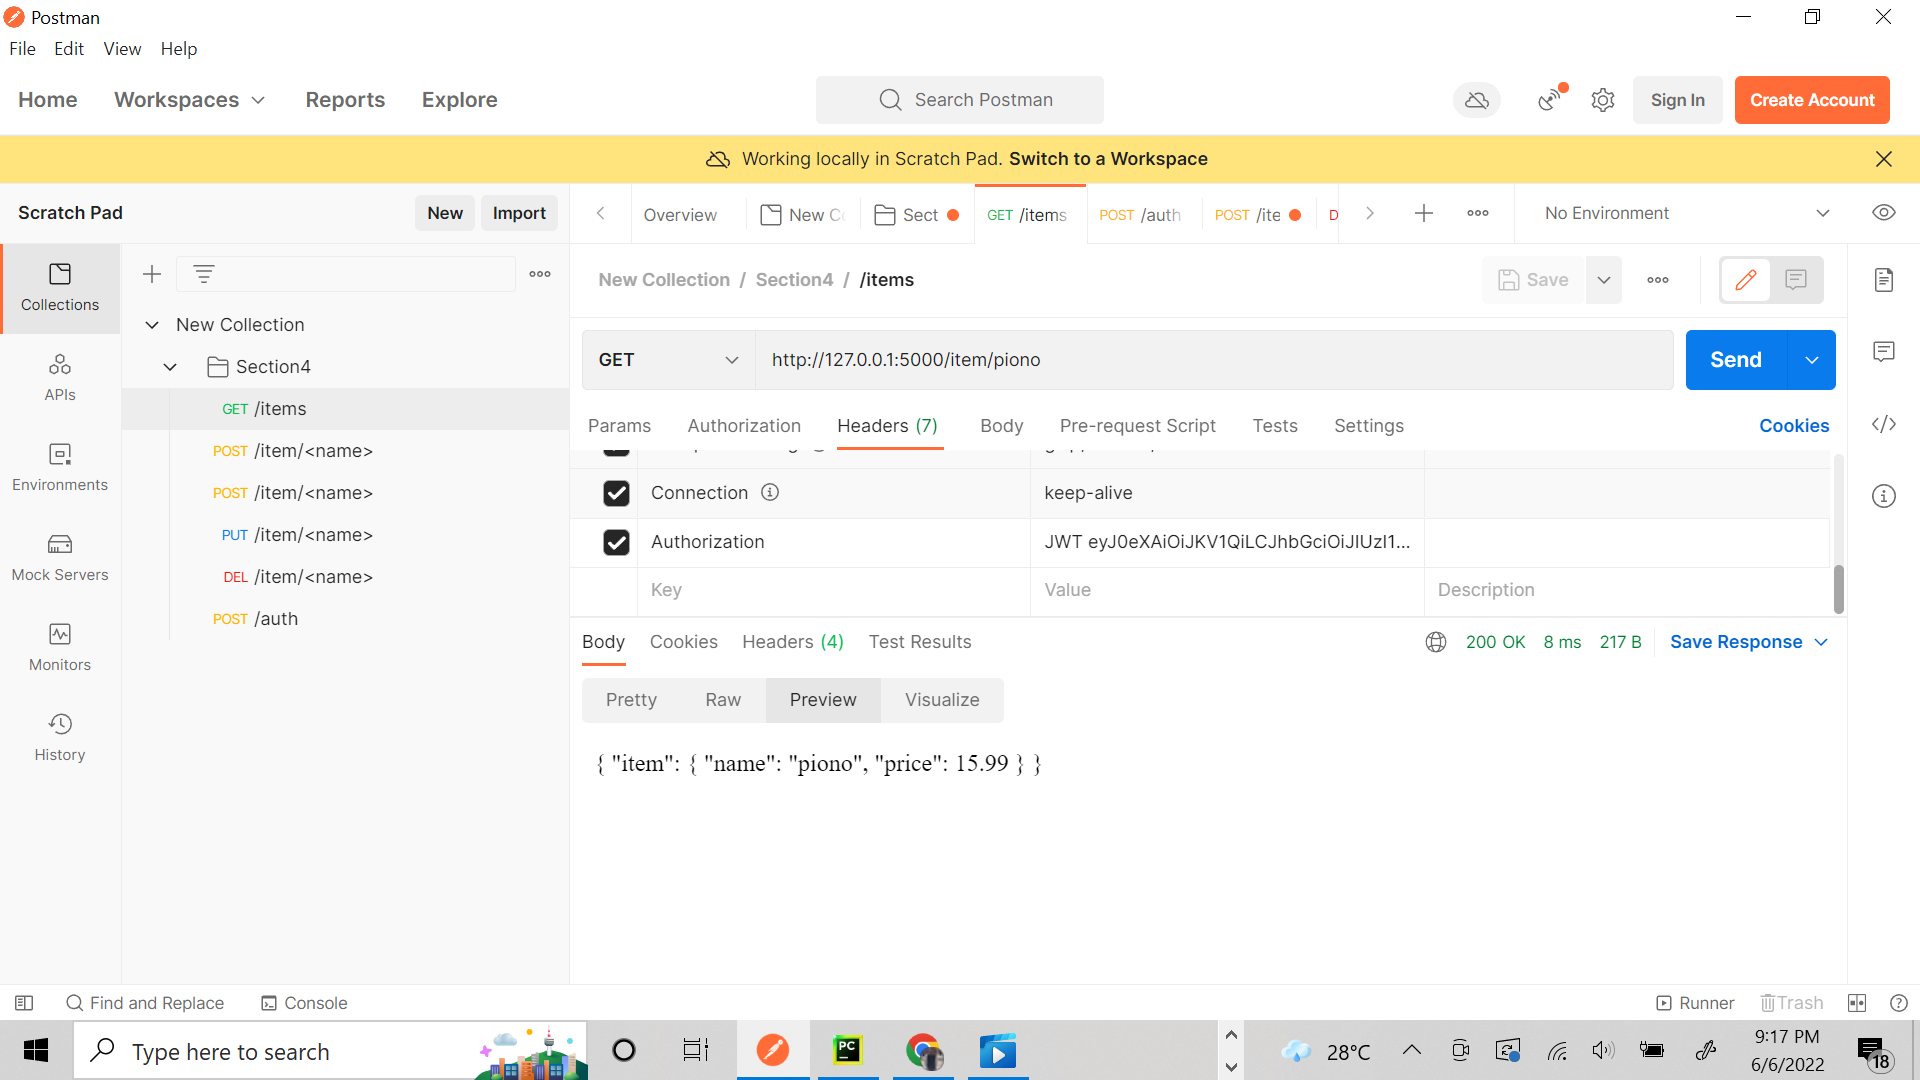The height and width of the screenshot is (1080, 1920).
Task: Open the satellite notifications icon
Action: 1550,99
